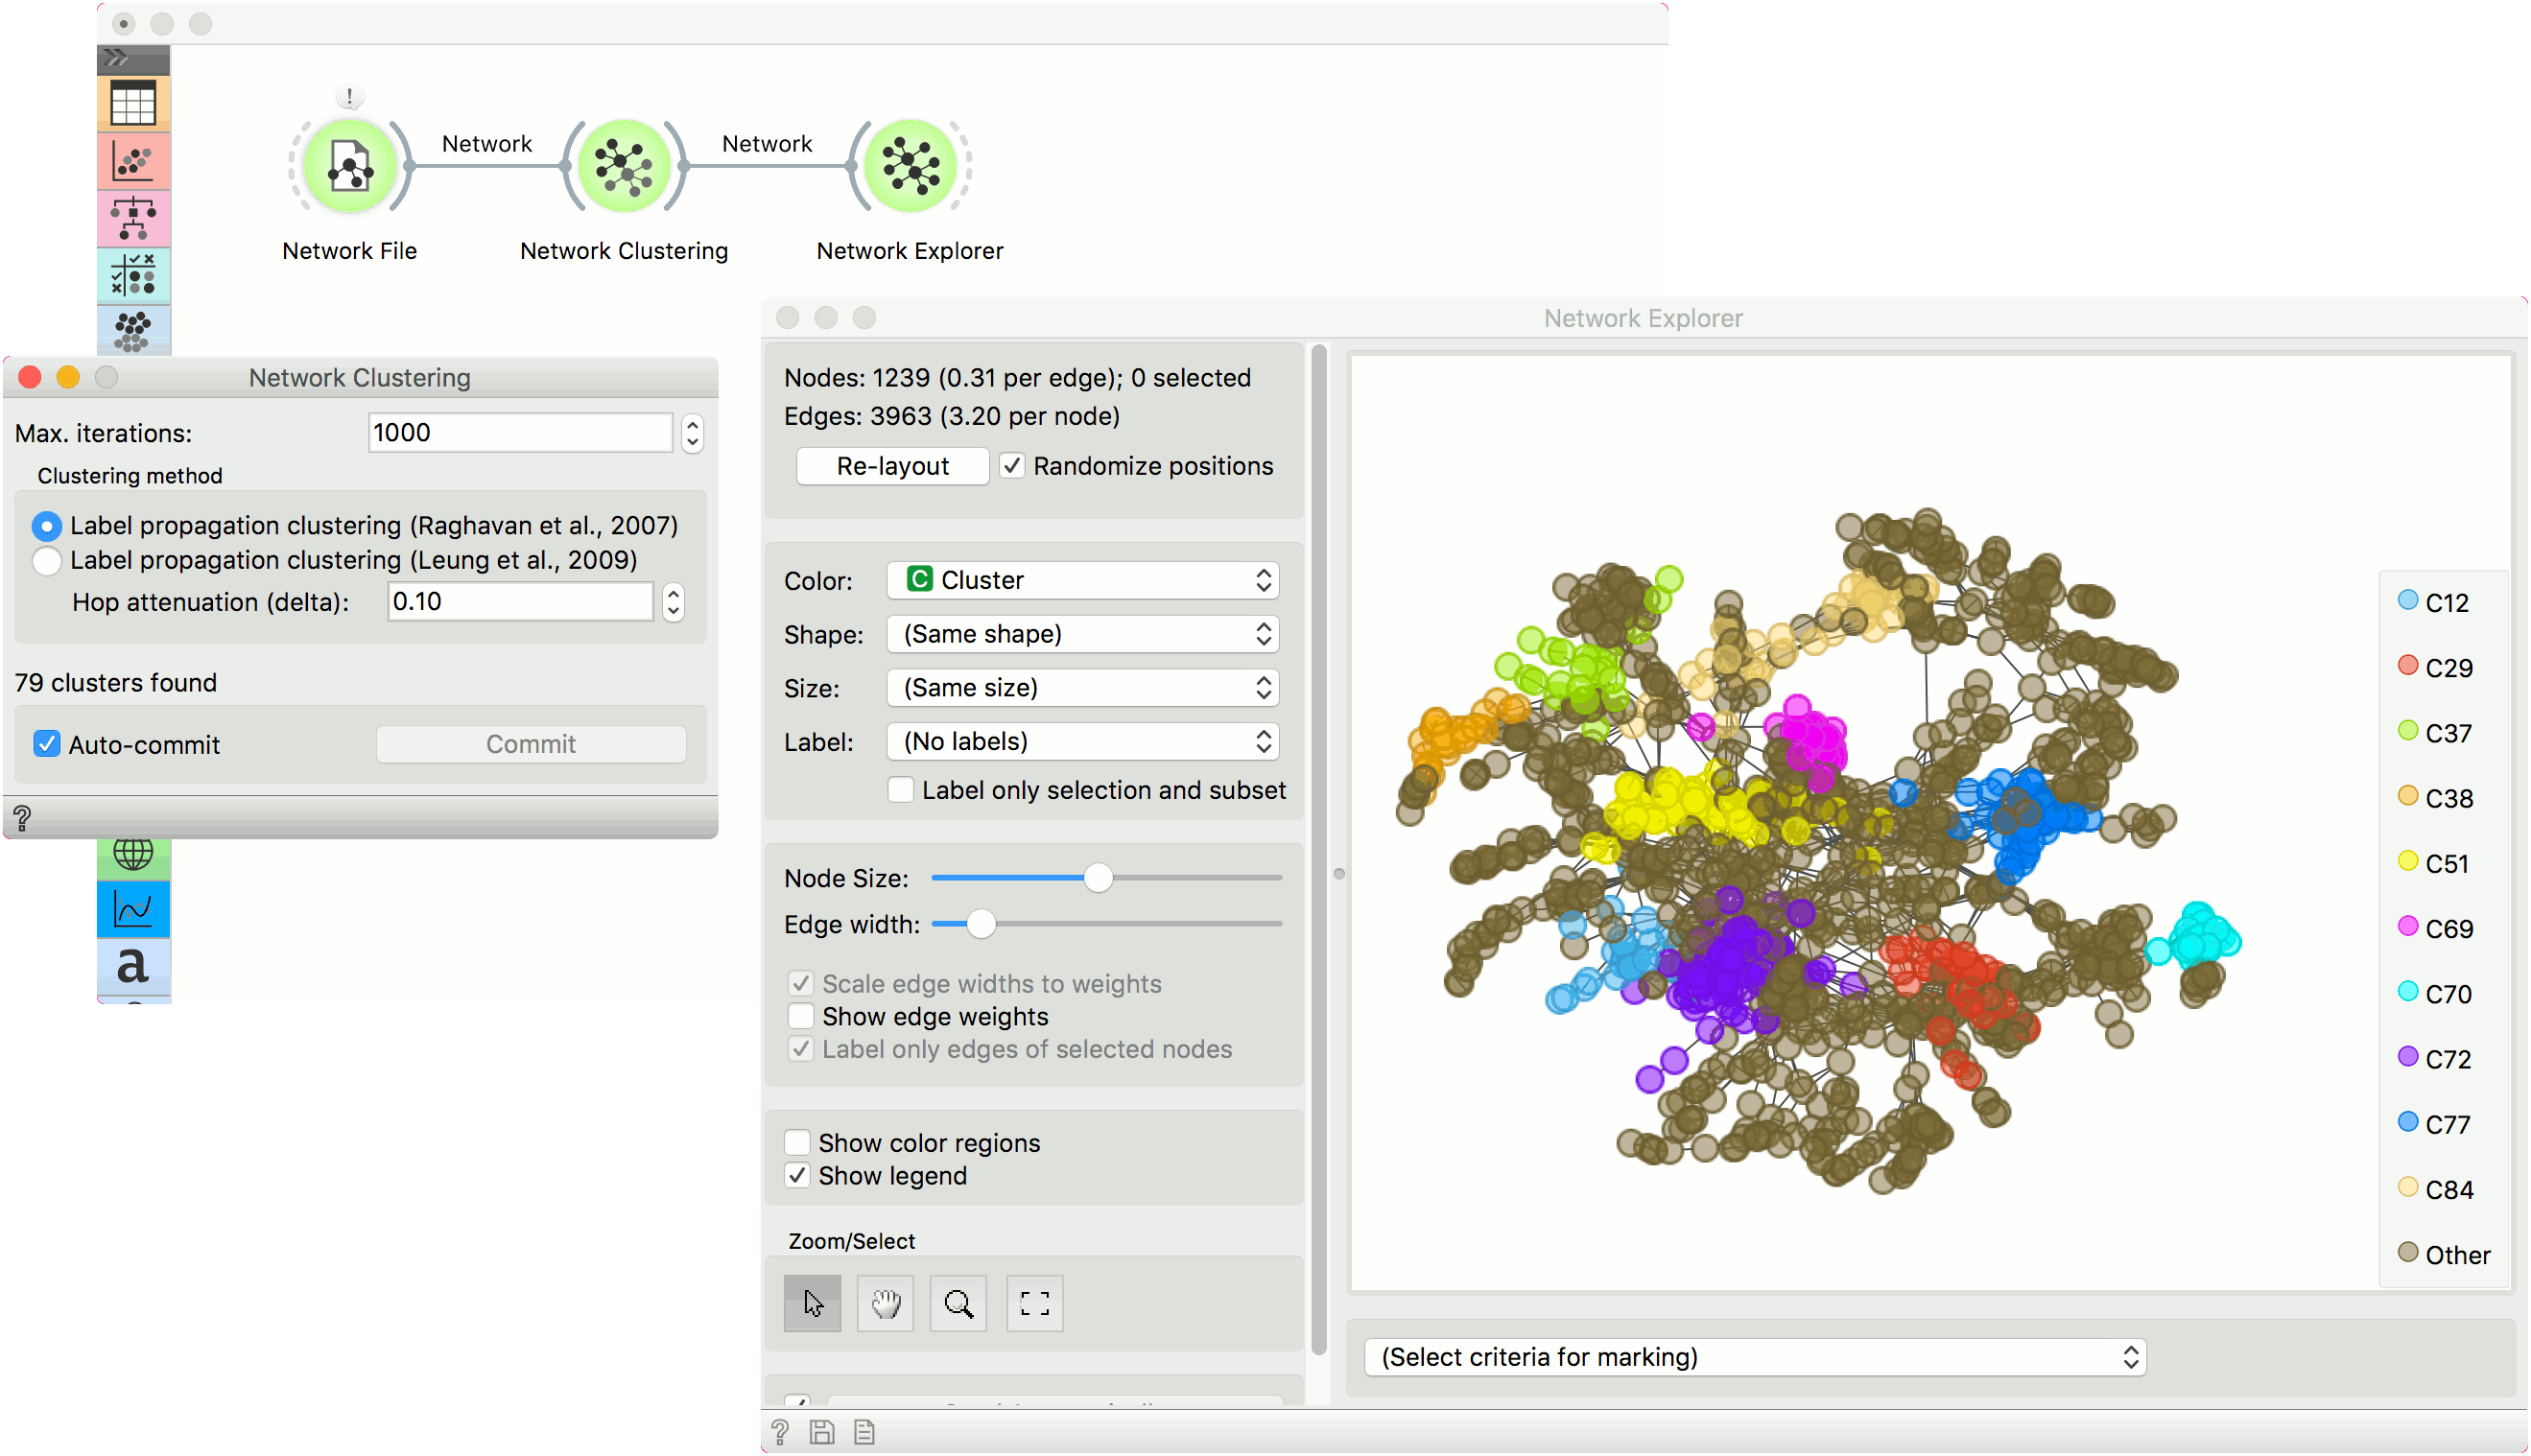
Task: Click the Commit button
Action: tap(531, 743)
